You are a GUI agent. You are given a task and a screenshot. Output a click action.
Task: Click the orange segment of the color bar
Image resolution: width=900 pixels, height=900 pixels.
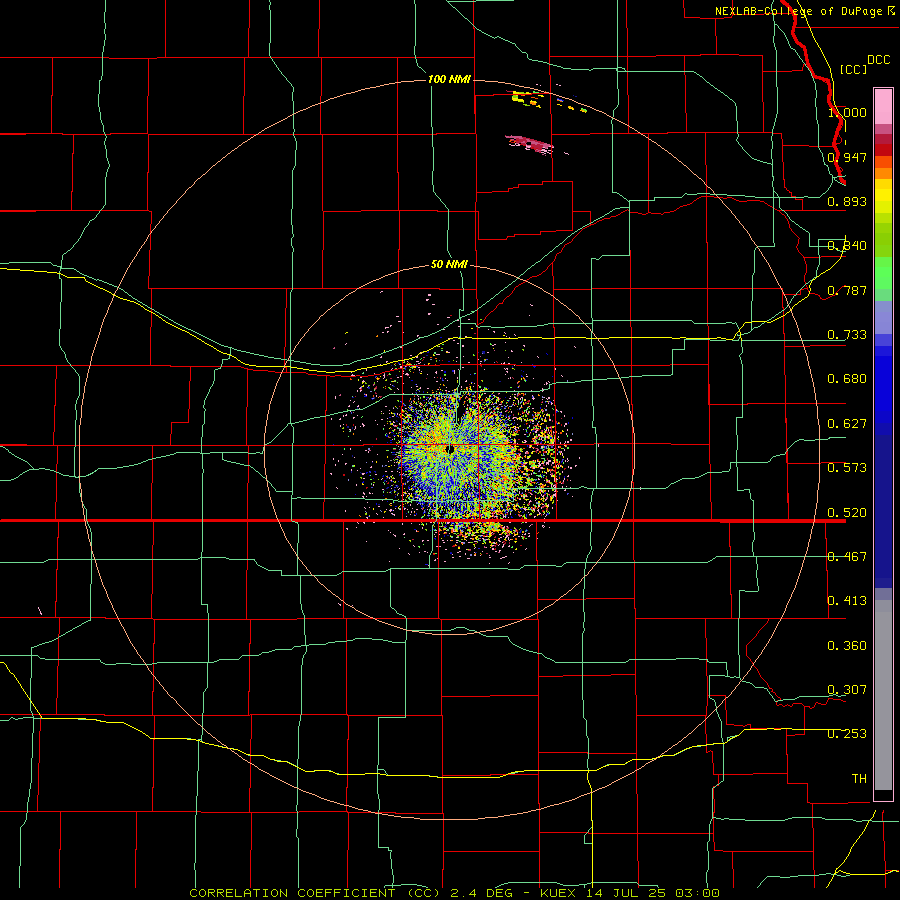click(x=883, y=173)
